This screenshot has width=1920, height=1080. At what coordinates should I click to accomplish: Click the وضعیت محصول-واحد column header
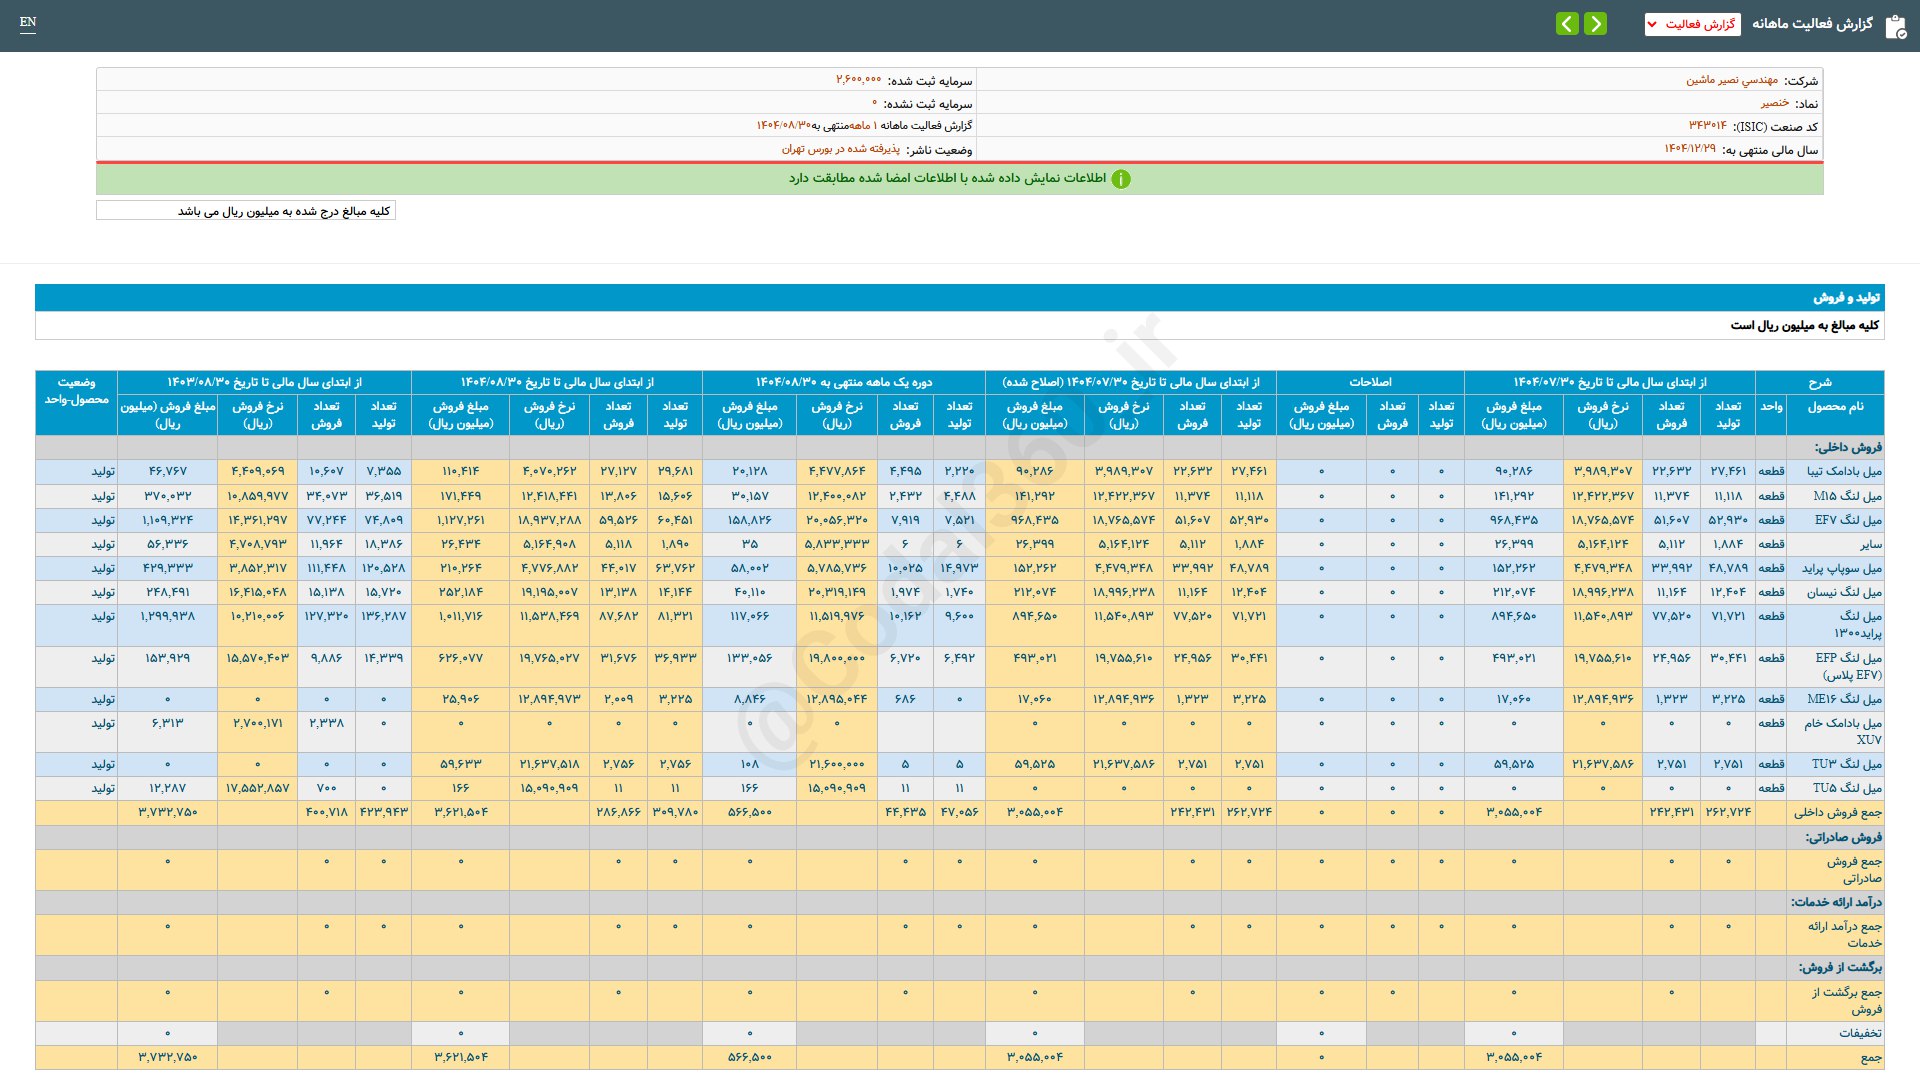click(76, 391)
